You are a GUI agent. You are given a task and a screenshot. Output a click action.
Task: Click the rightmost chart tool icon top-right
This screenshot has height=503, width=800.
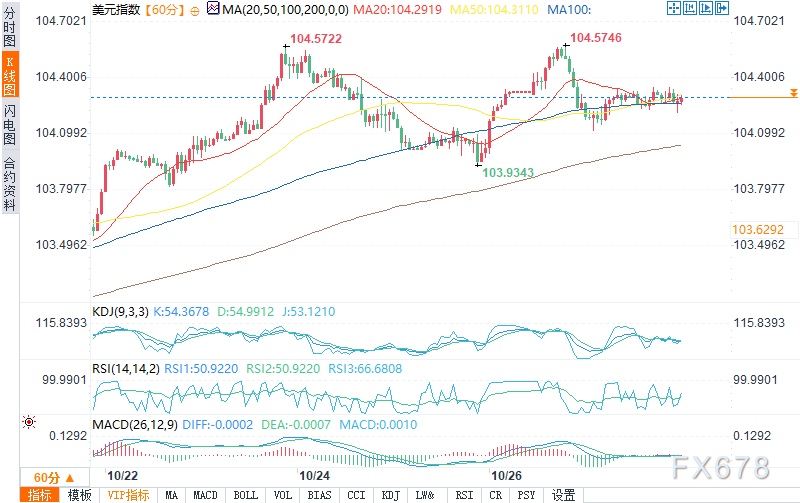tap(722, 9)
